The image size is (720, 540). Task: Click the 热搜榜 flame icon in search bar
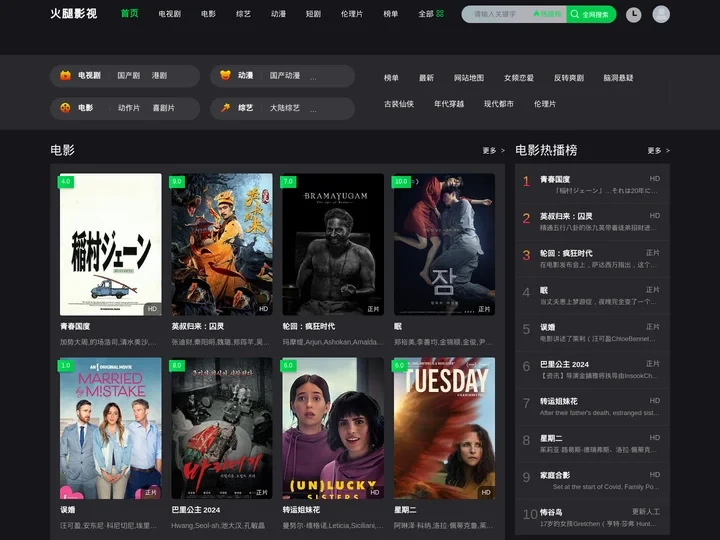pos(547,14)
